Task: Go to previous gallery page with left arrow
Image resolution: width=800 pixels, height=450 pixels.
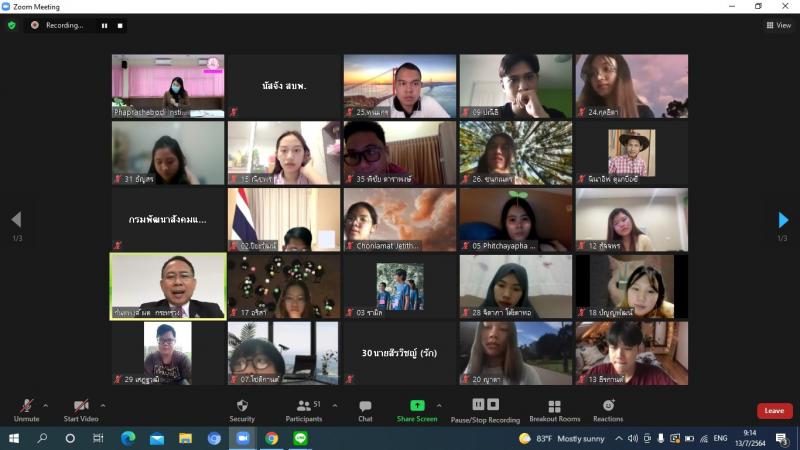Action: [16, 219]
